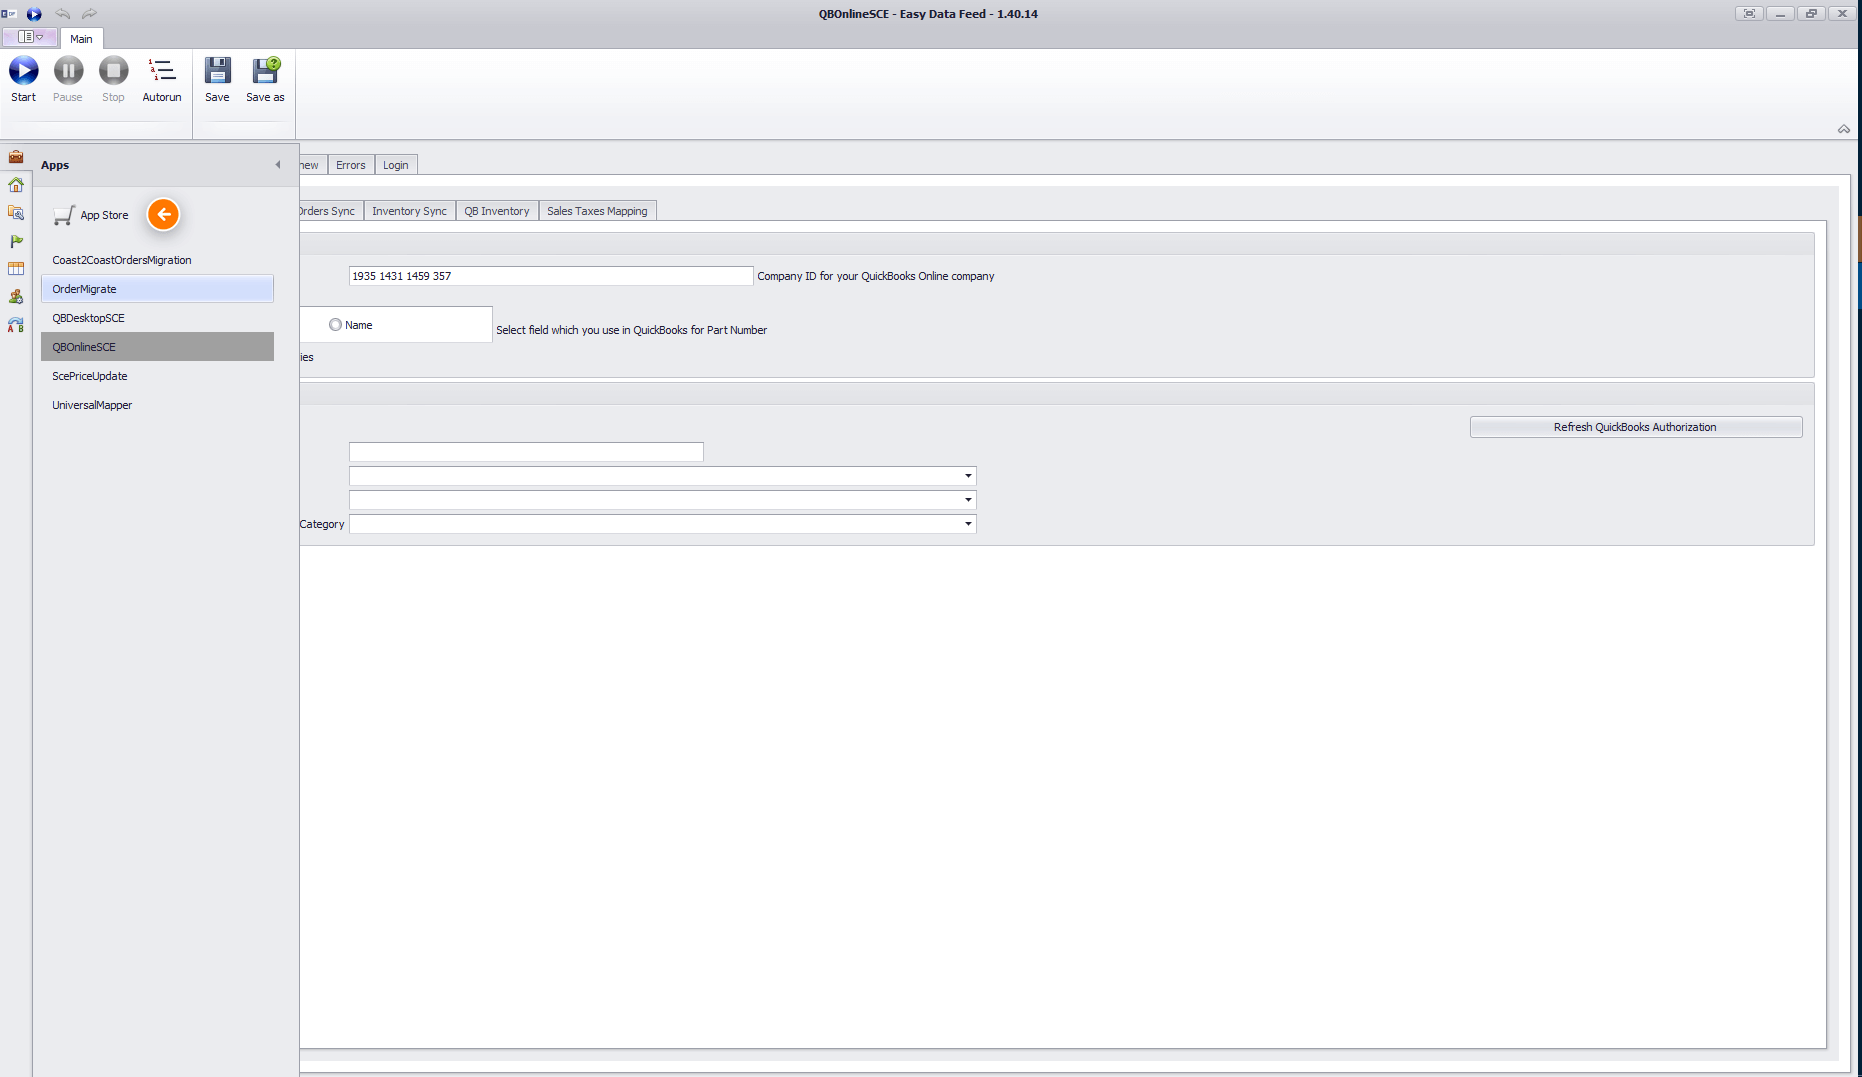Click the quick-access play icon in title bar

(34, 14)
